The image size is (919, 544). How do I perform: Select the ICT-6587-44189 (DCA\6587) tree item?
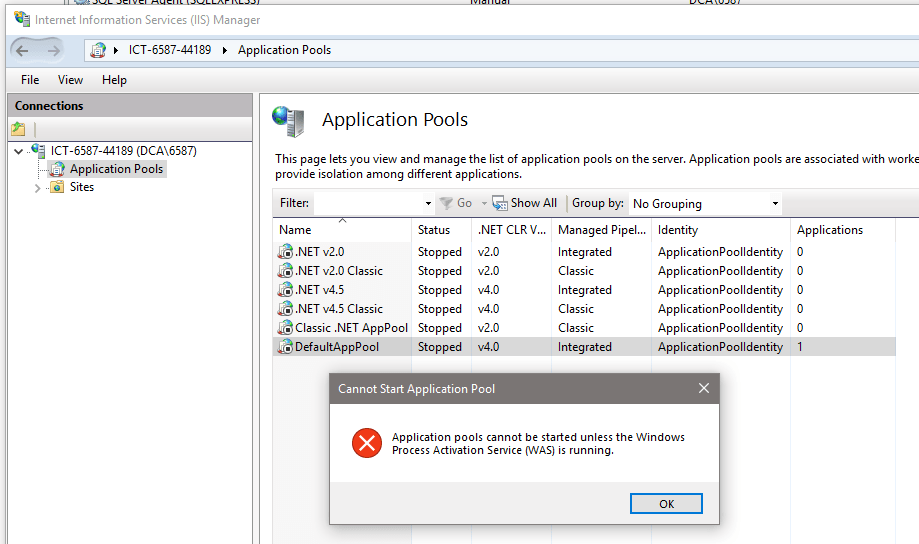click(x=124, y=151)
